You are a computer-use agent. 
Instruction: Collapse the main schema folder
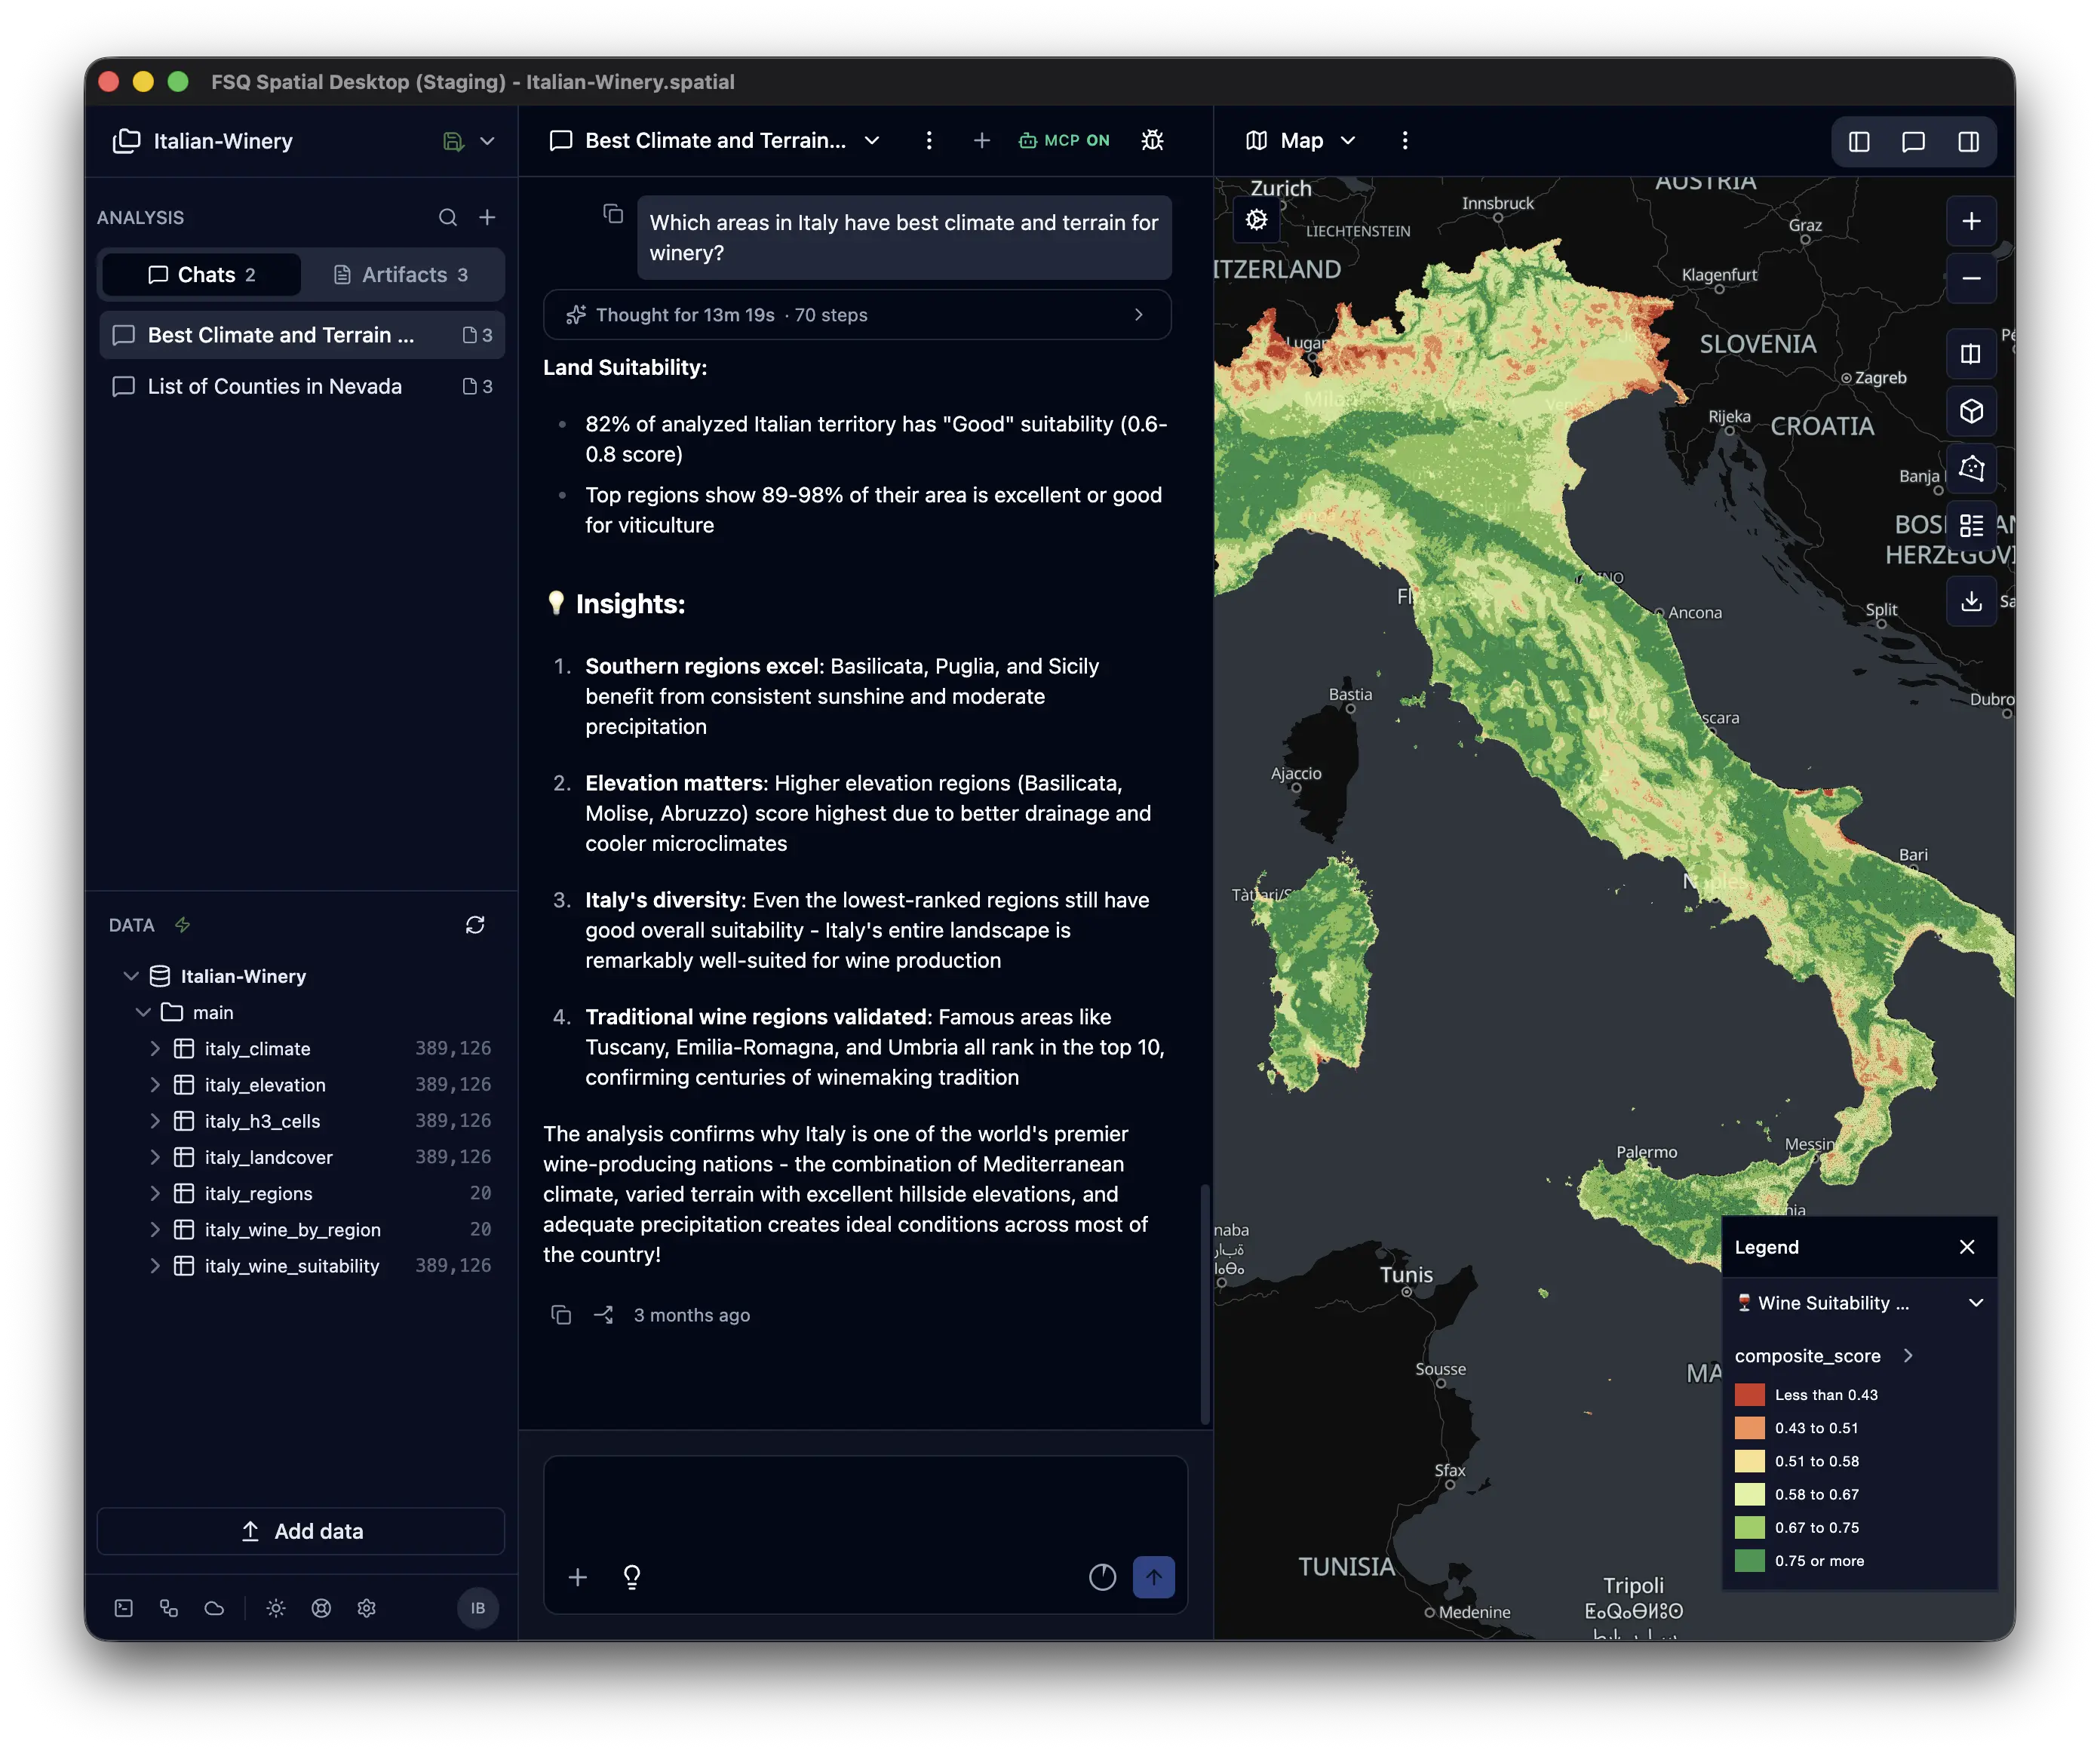[x=143, y=1012]
